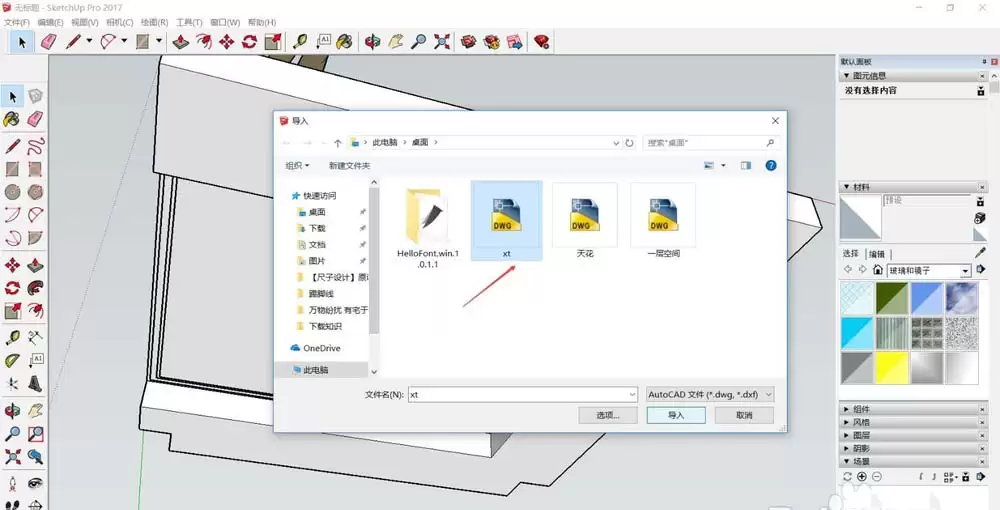Pick the Push/Pull tool in top toolbar
This screenshot has height=510, width=1000.
click(180, 42)
